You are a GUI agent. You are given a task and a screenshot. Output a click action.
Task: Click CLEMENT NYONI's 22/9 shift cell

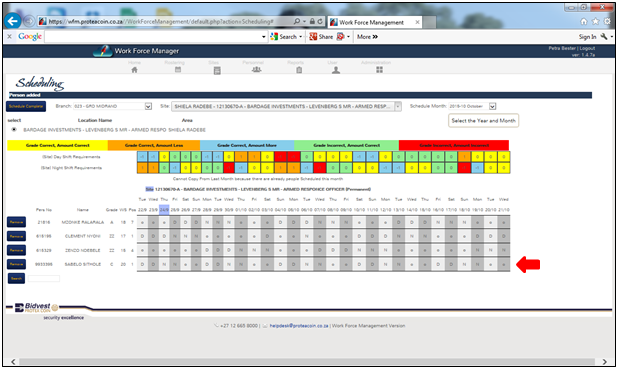tap(142, 236)
